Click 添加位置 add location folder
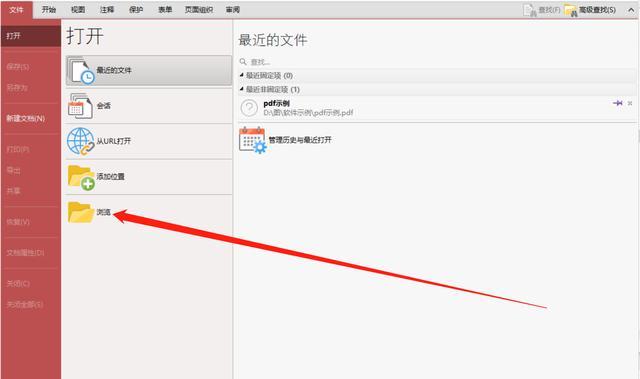The image size is (640, 379). click(149, 177)
